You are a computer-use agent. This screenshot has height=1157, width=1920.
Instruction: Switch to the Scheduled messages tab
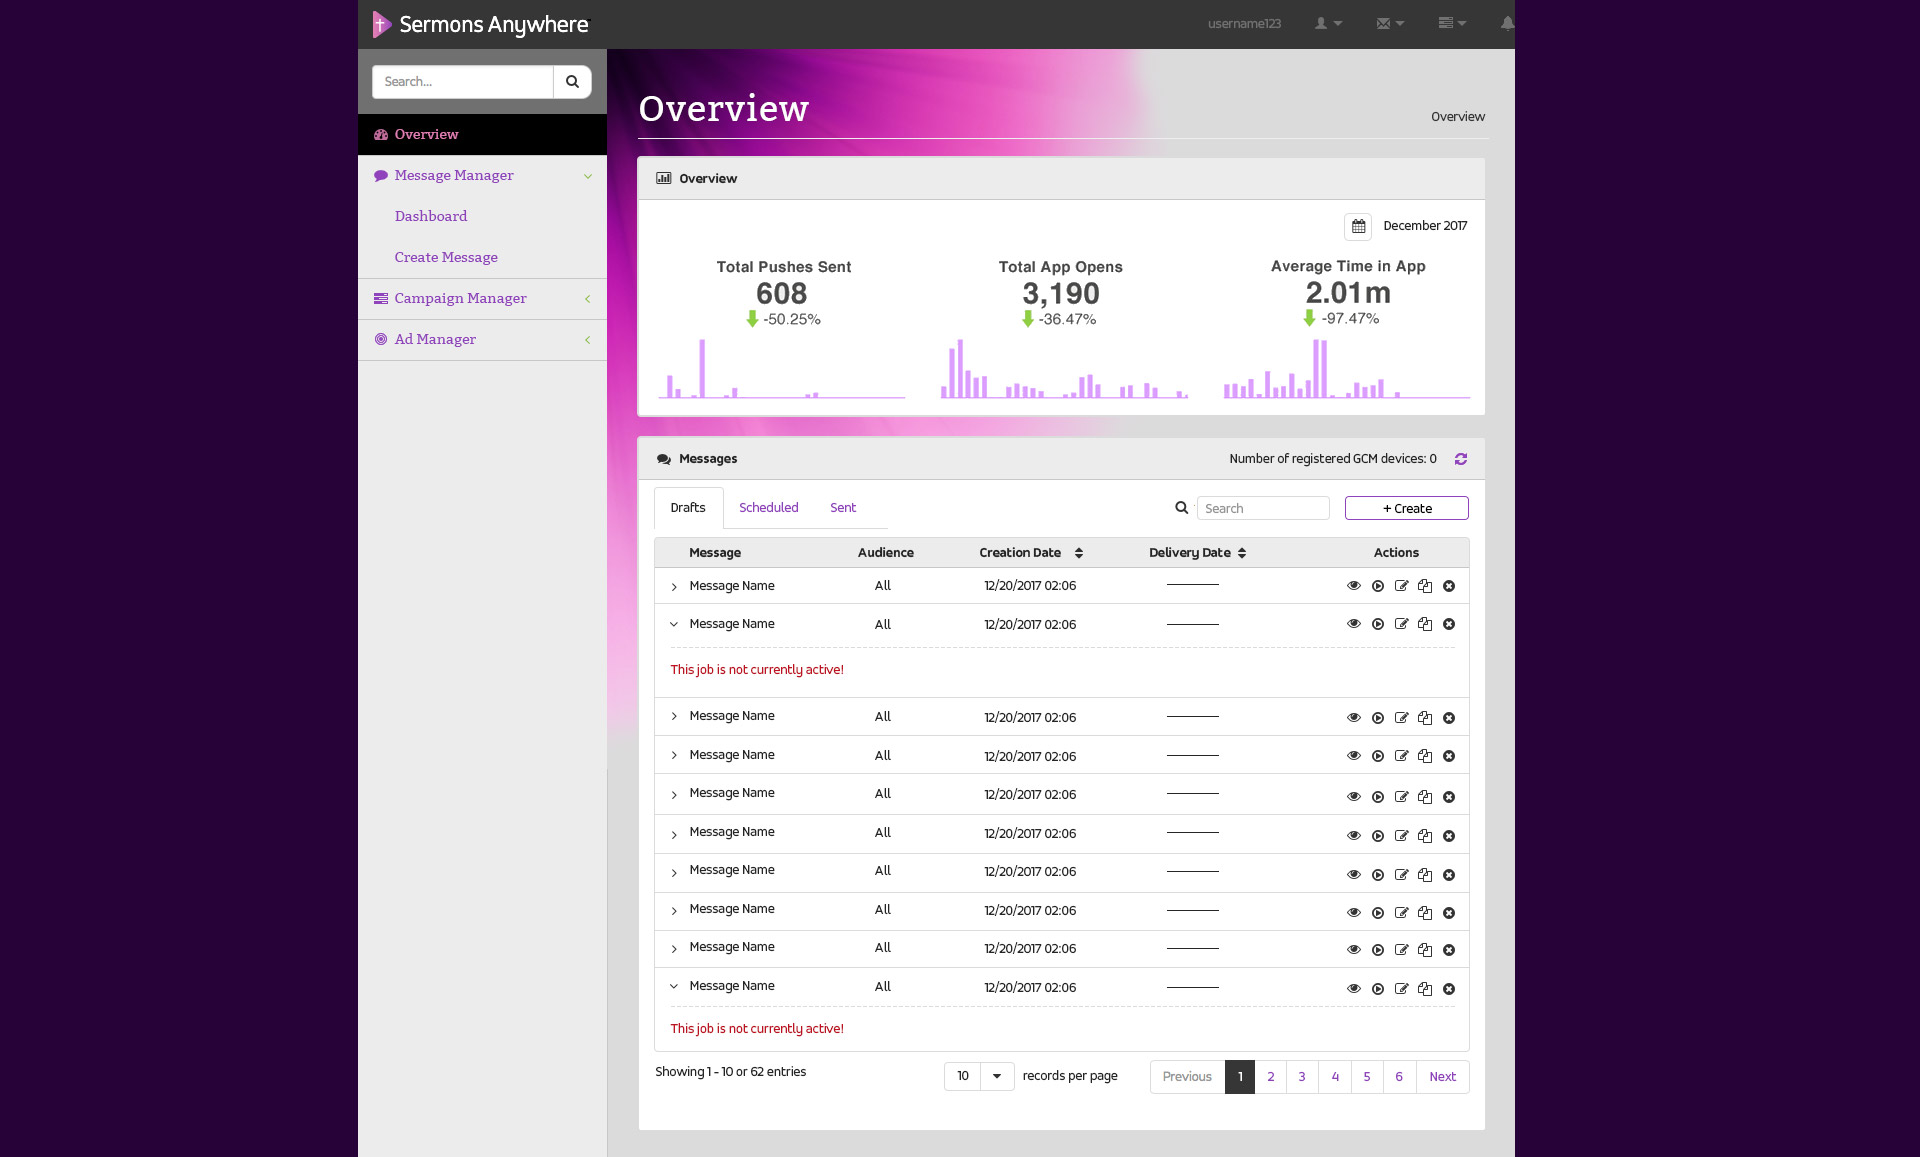[768, 507]
